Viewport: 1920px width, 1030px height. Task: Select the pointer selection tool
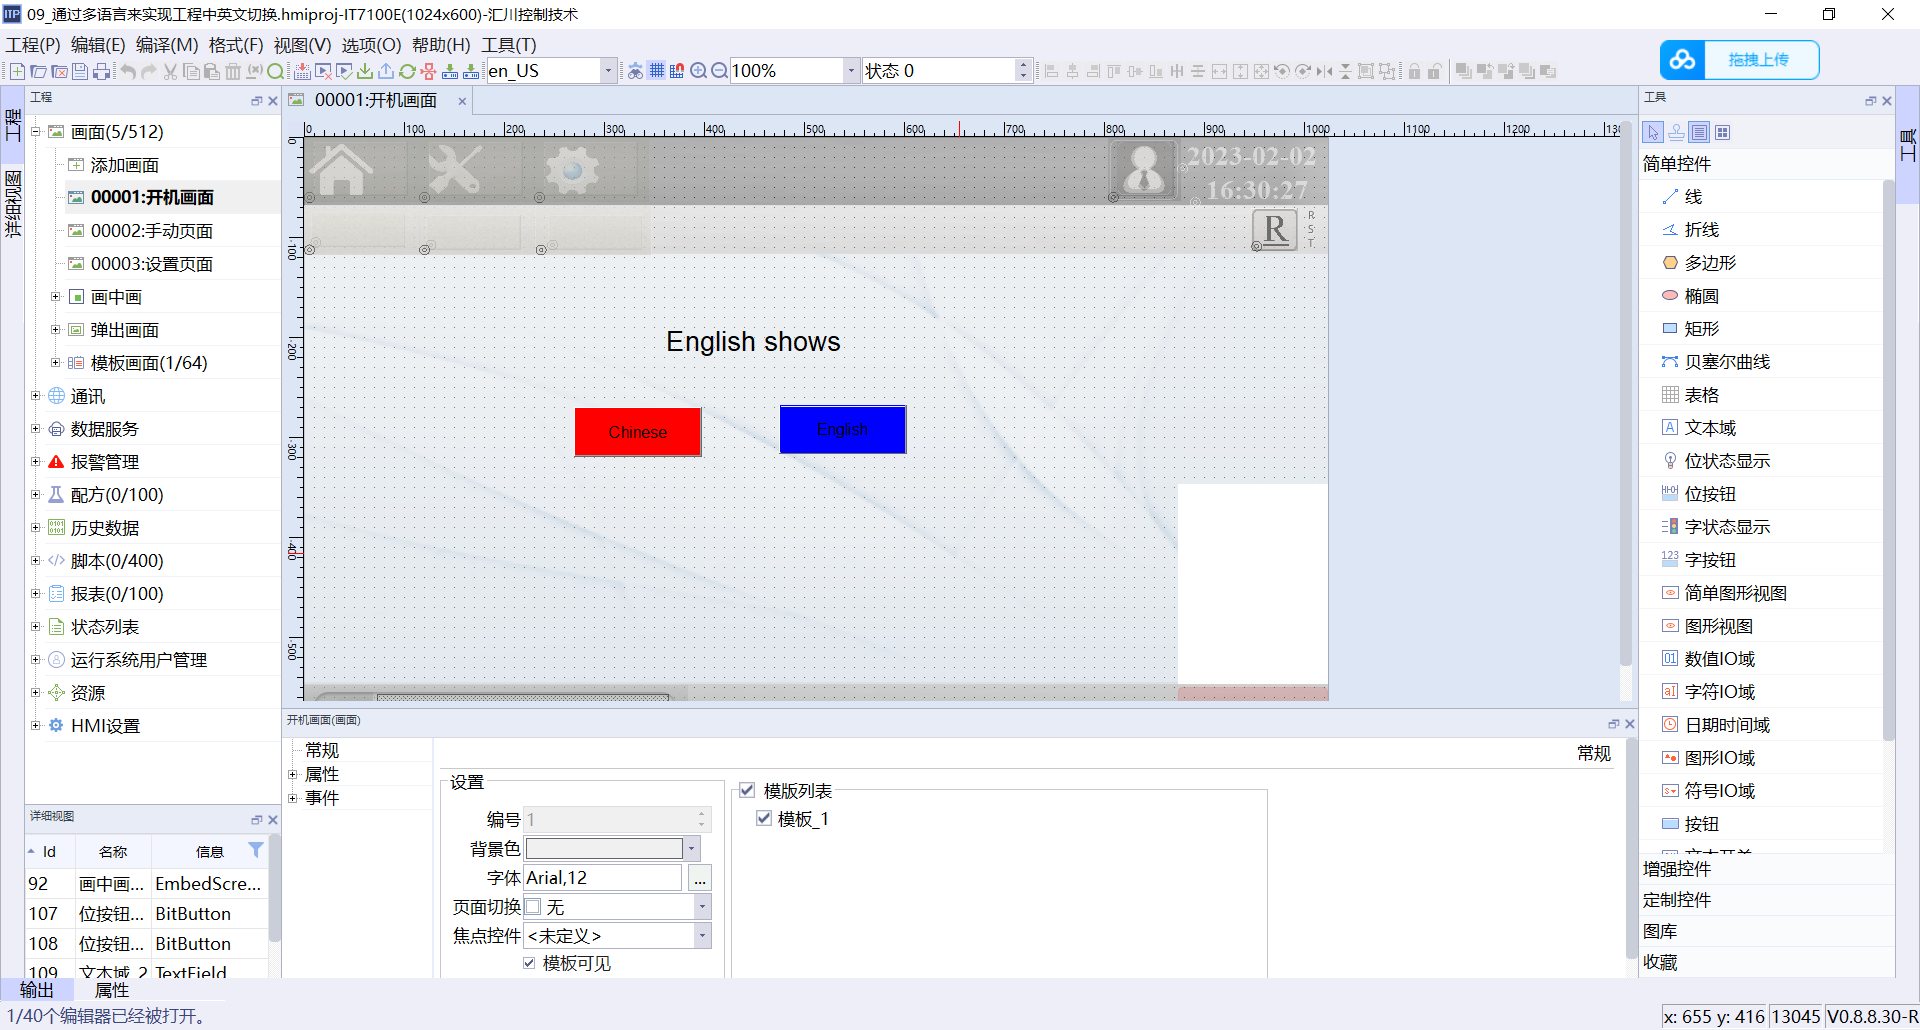pos(1653,132)
